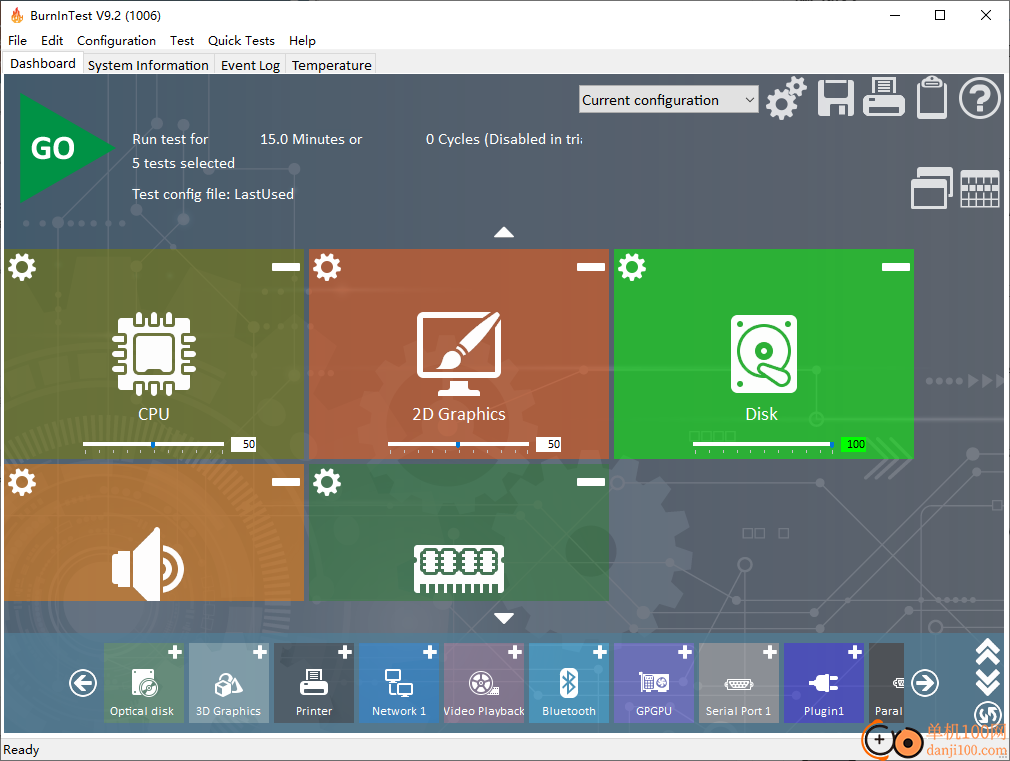This screenshot has width=1010, height=761.
Task: Open test preferences gears icon
Action: pyautogui.click(x=786, y=98)
